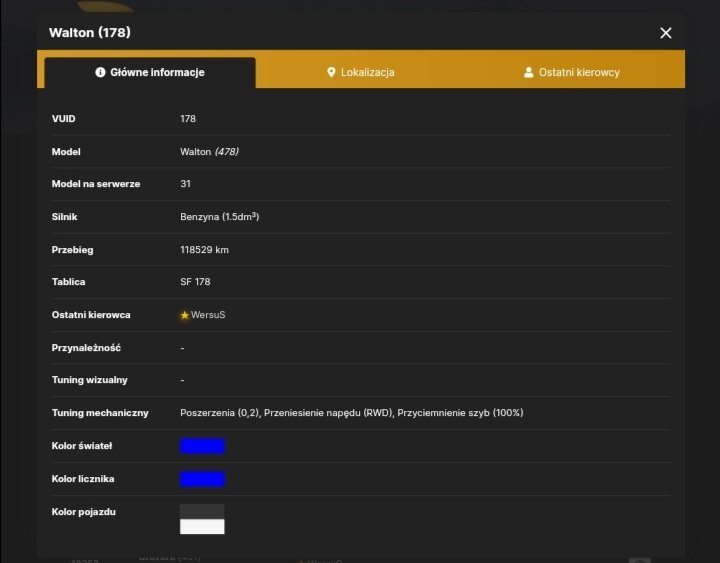Click the Tuning wizualny label
This screenshot has height=563, width=720.
click(90, 380)
